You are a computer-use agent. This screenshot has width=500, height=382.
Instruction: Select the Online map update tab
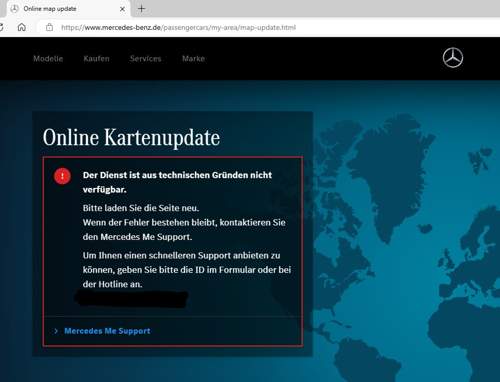tap(68, 9)
